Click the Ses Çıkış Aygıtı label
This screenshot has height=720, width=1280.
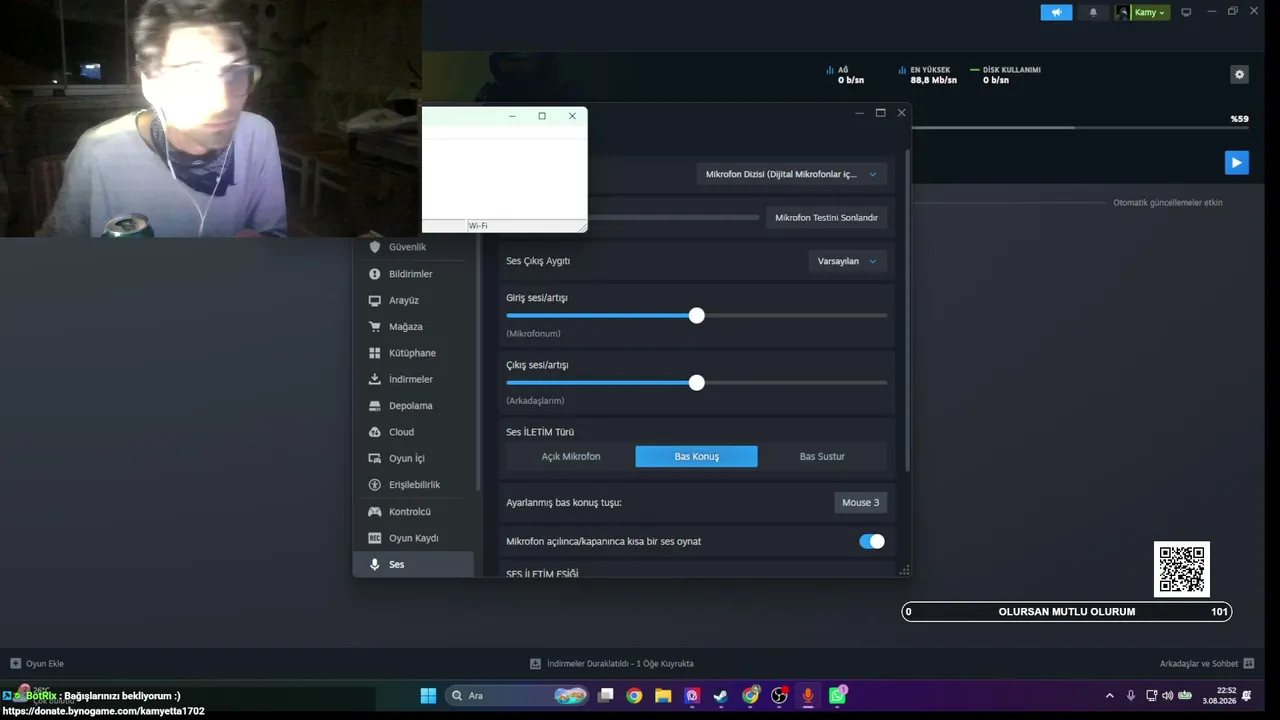538,261
